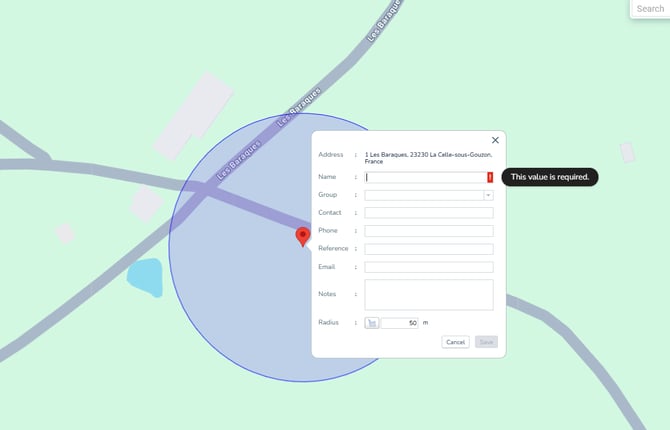This screenshot has height=430, width=670.
Task: Click inside the Notes text area
Action: 429,294
